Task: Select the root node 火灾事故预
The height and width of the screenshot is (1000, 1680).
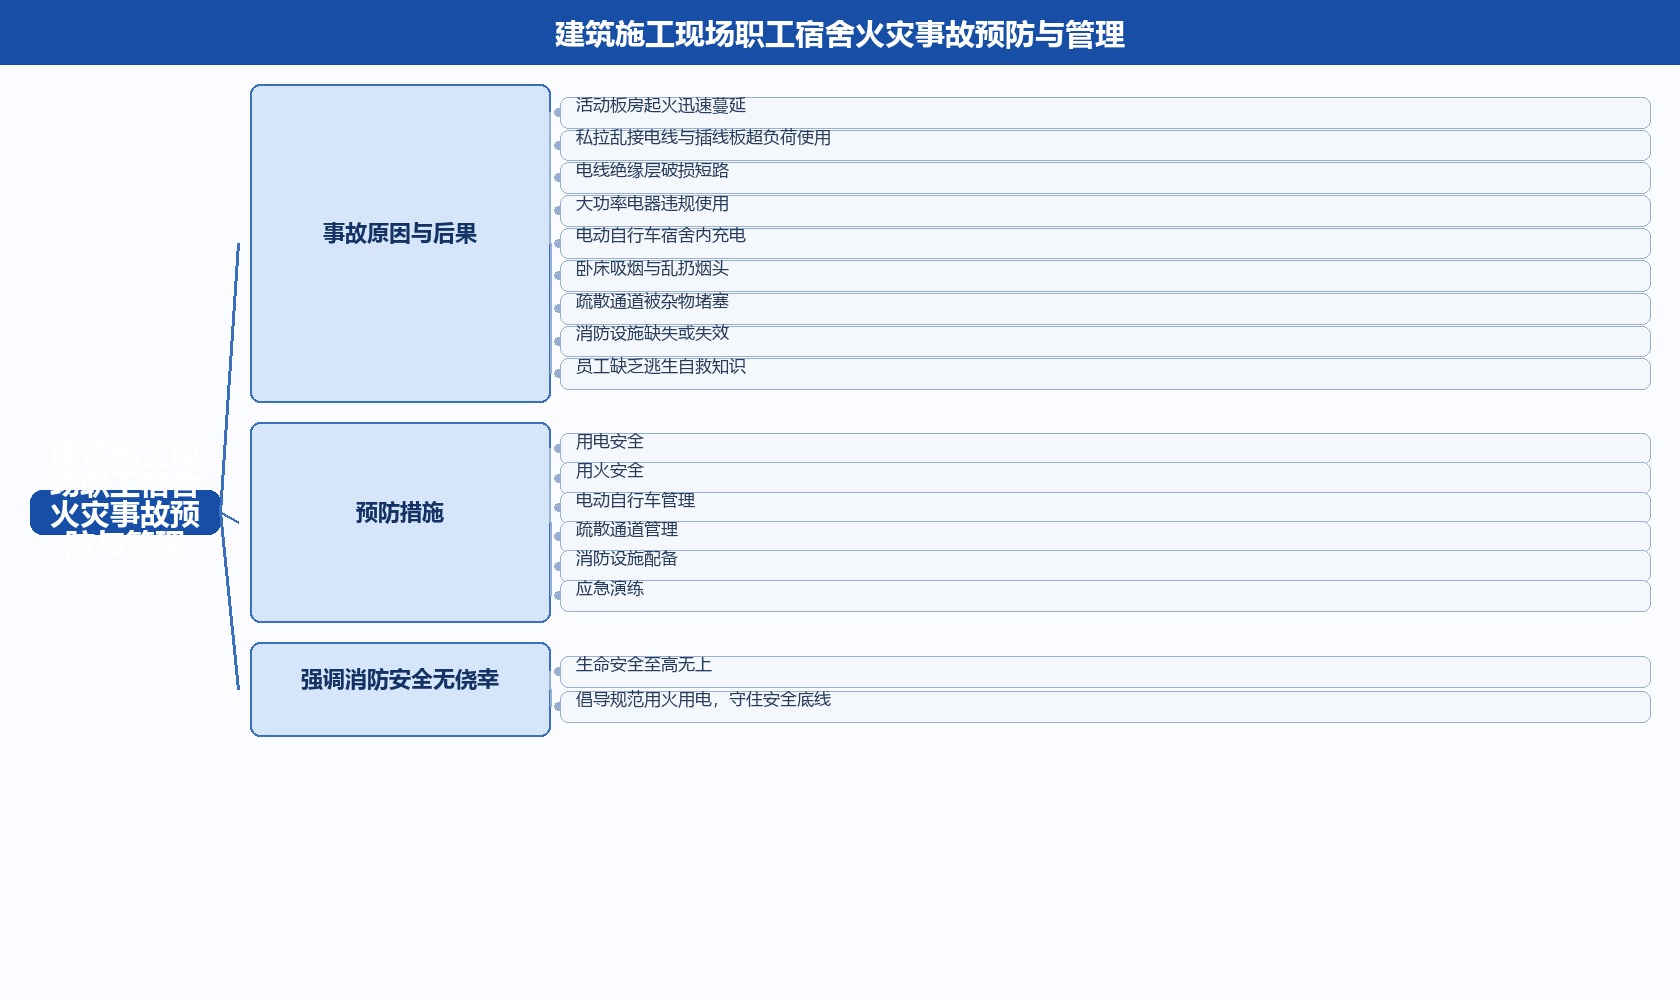Action: tap(125, 512)
